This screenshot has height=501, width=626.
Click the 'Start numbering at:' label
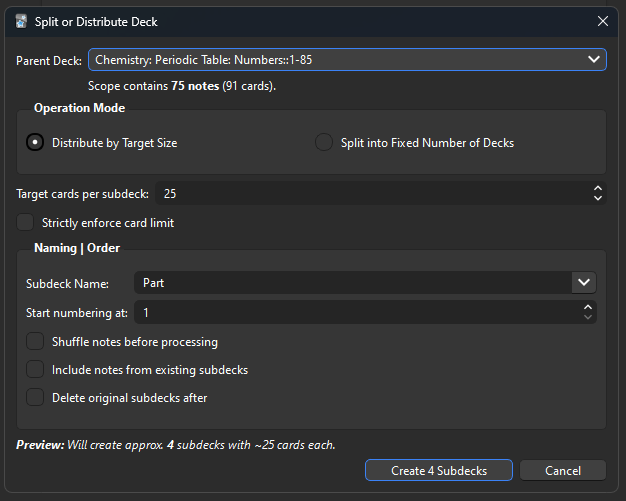click(x=77, y=313)
